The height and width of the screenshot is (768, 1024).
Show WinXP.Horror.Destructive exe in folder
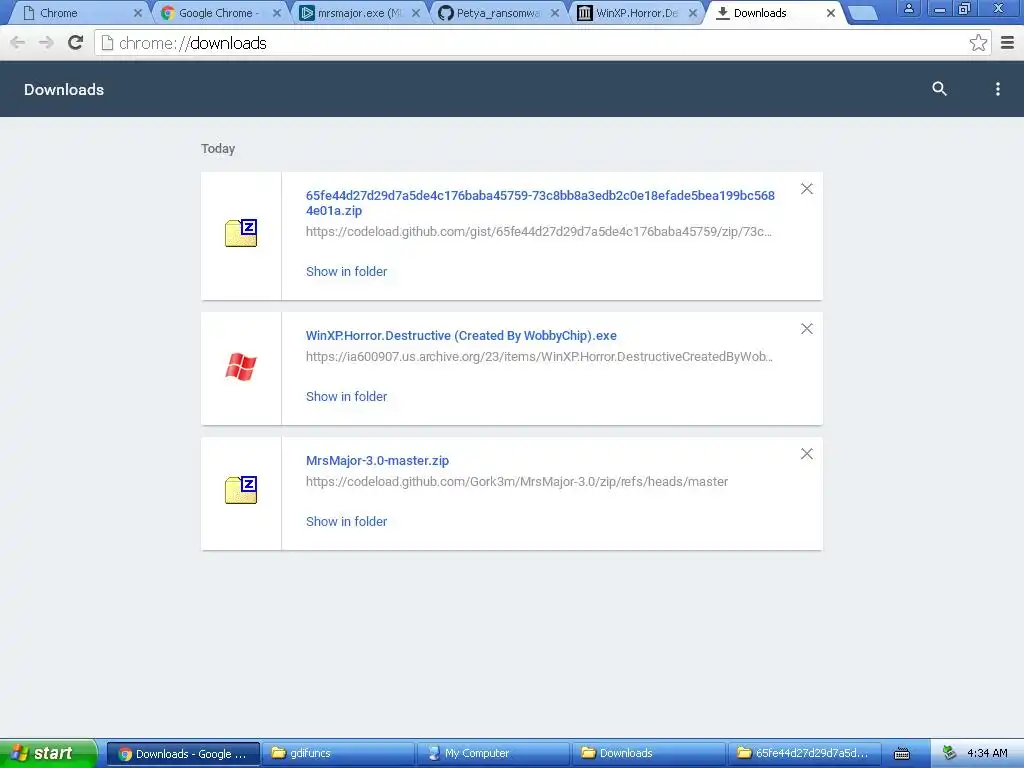pos(346,396)
